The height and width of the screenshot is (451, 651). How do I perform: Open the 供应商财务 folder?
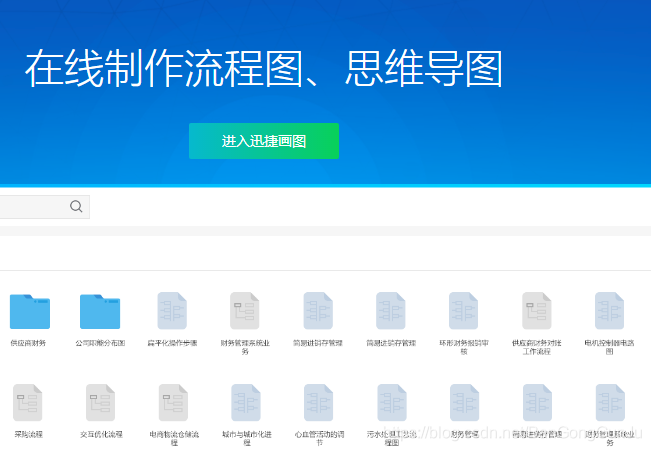[29, 311]
